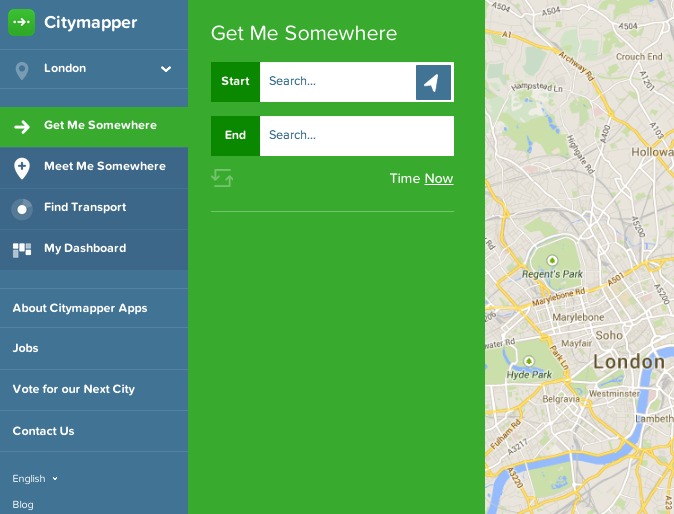The image size is (674, 514).
Task: Click the My Dashboard grid icon
Action: click(x=21, y=249)
